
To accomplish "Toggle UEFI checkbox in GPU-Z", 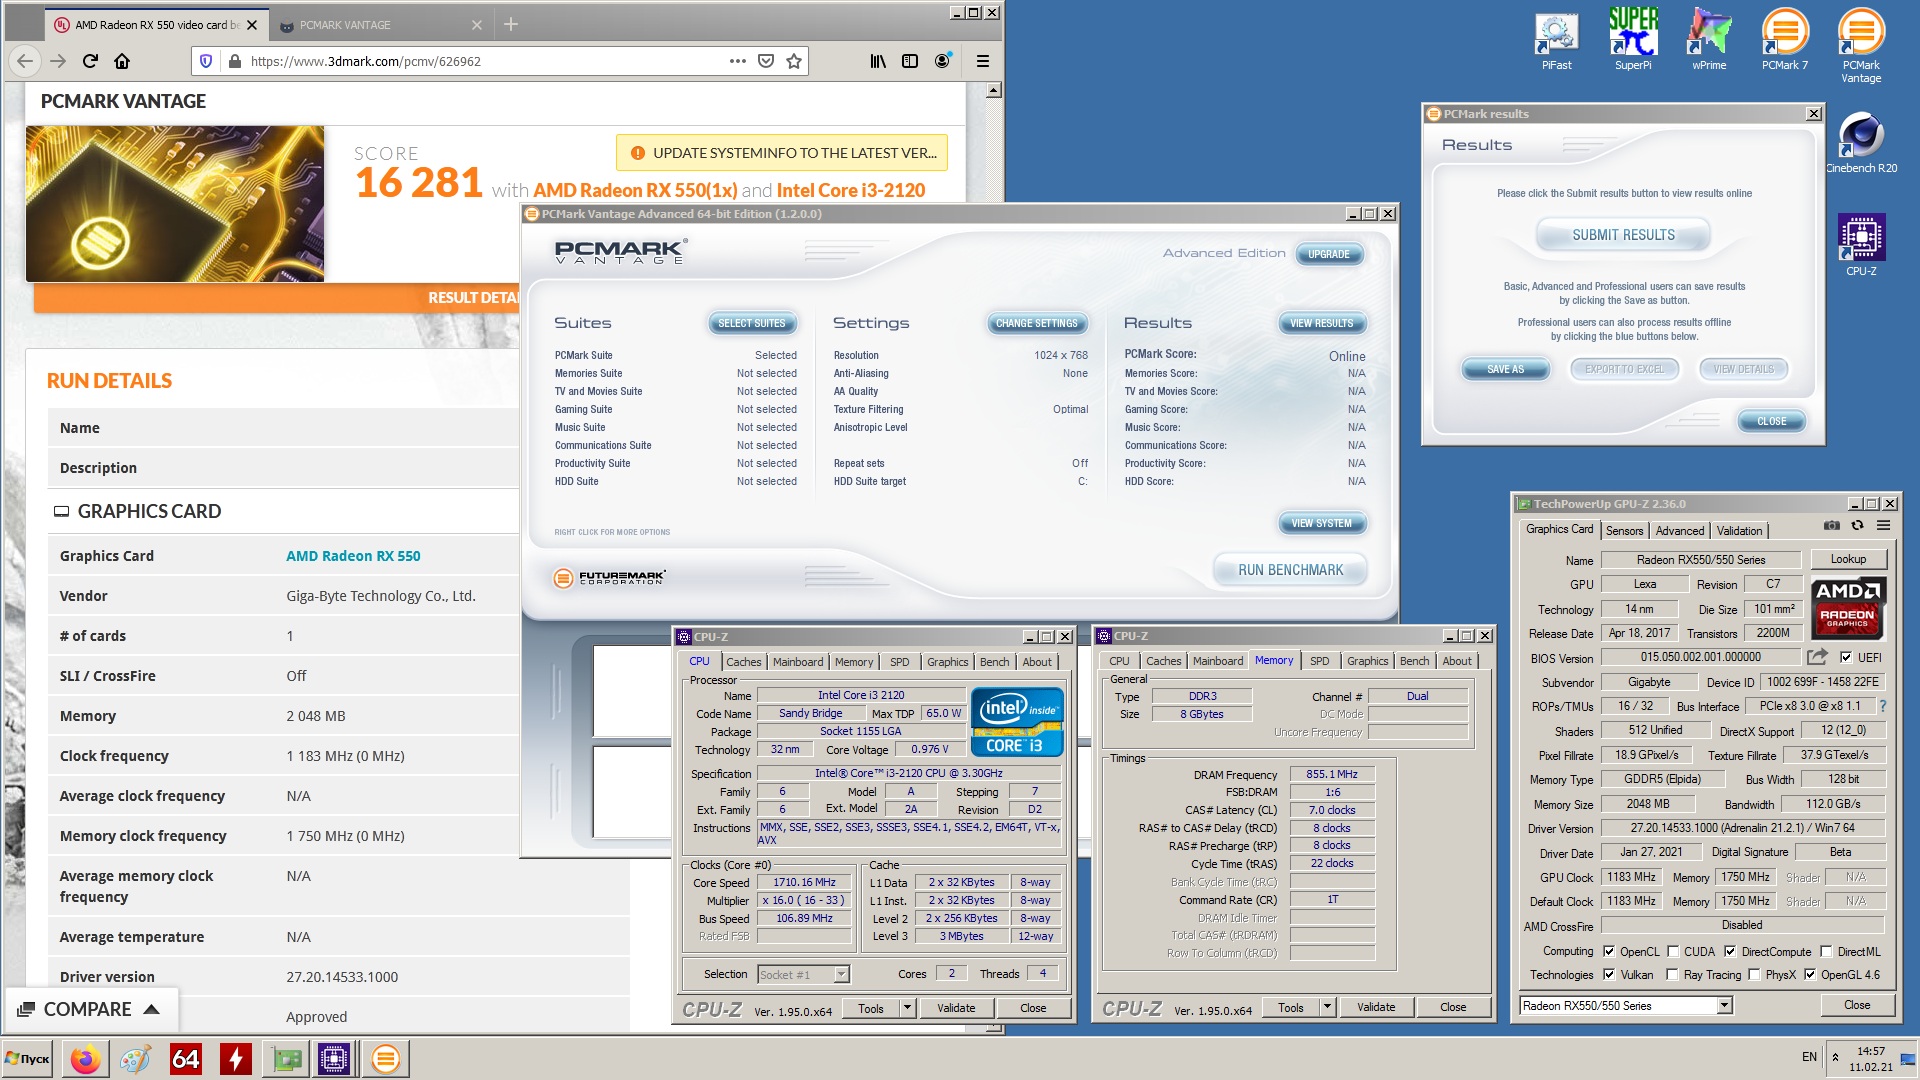I will 1846,657.
